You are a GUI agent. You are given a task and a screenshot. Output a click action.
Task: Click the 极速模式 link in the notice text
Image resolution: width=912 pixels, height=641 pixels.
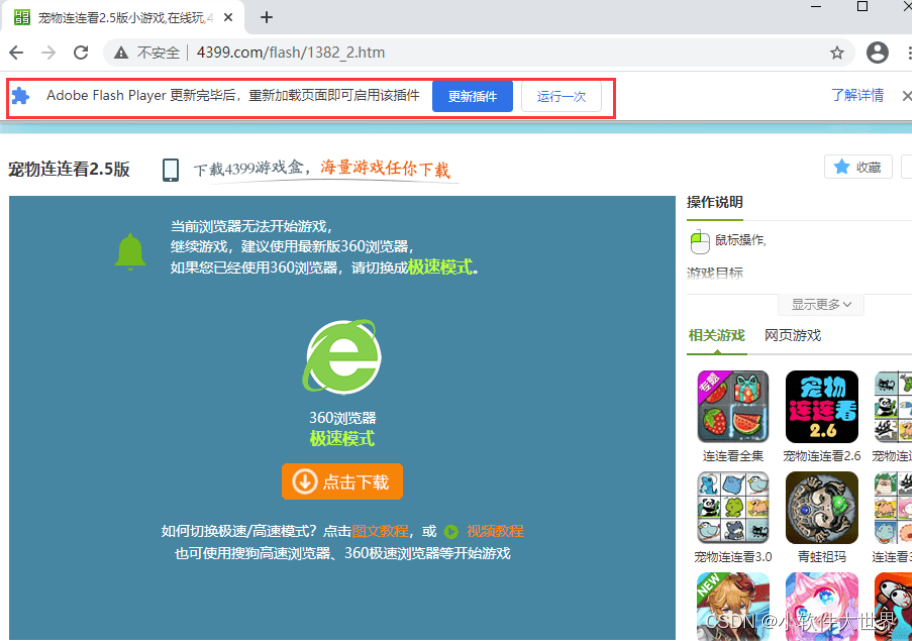point(440,268)
